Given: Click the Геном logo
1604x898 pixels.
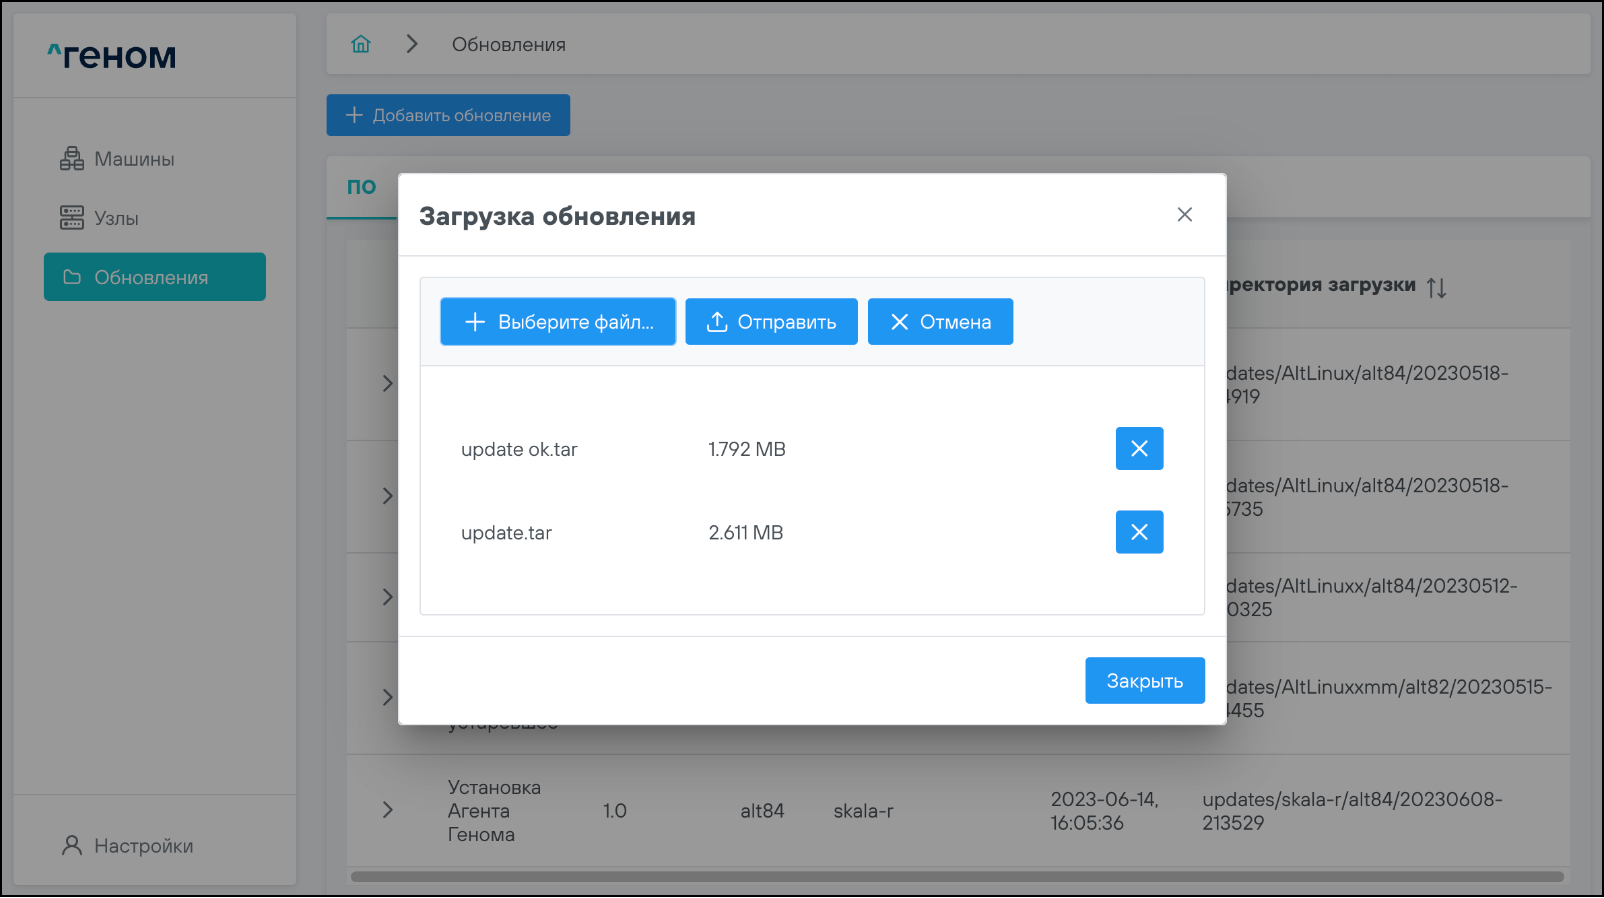Looking at the screenshot, I should click(x=112, y=56).
